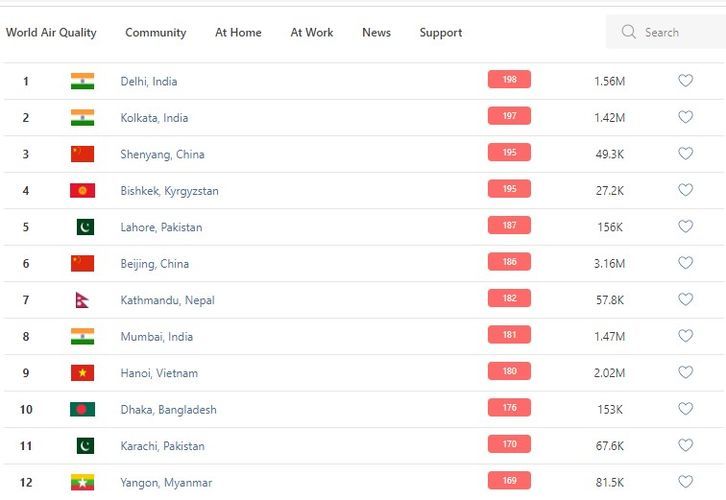The width and height of the screenshot is (726, 500).
Task: Open the Beijing, China city link
Action: point(154,264)
